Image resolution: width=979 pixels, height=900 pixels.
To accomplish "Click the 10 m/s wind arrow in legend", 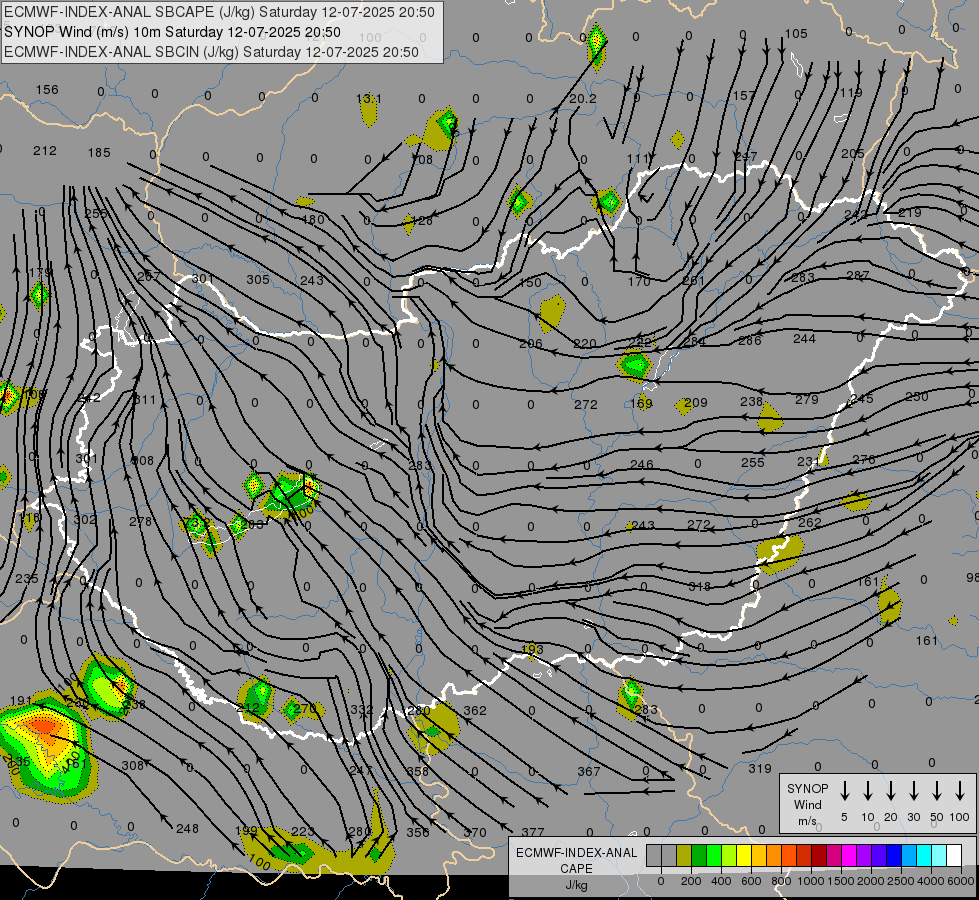I will coord(868,791).
